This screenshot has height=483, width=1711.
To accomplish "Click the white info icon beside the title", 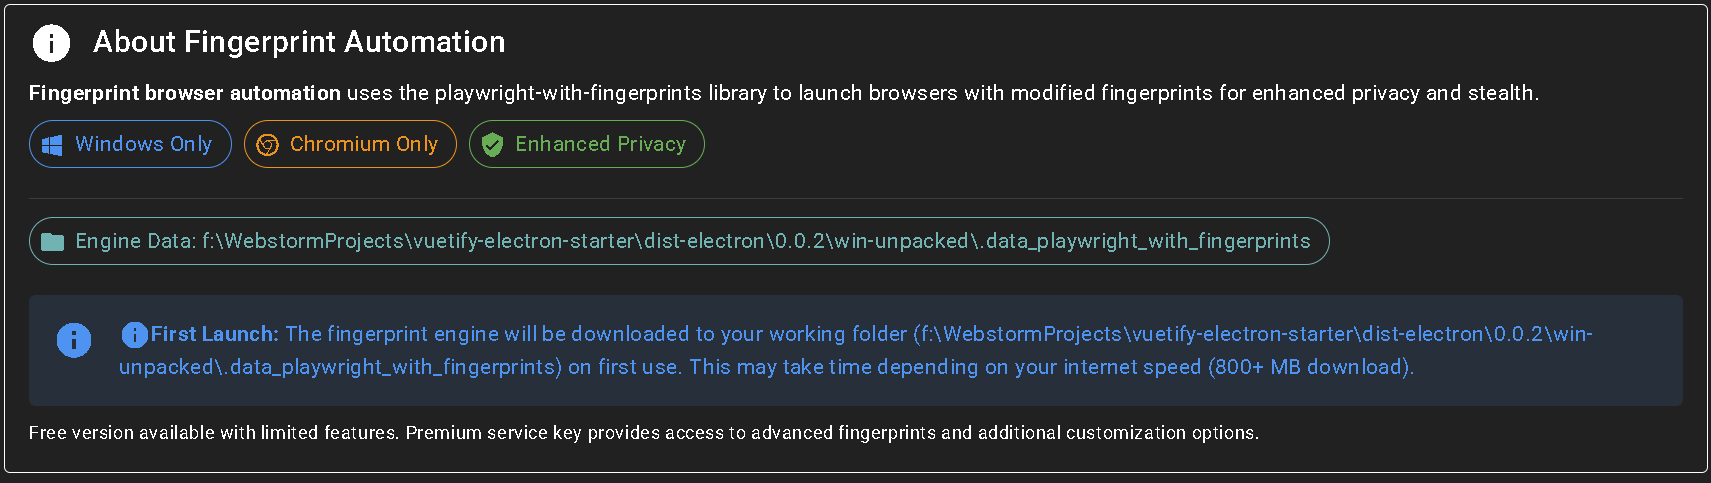I will click(x=51, y=43).
